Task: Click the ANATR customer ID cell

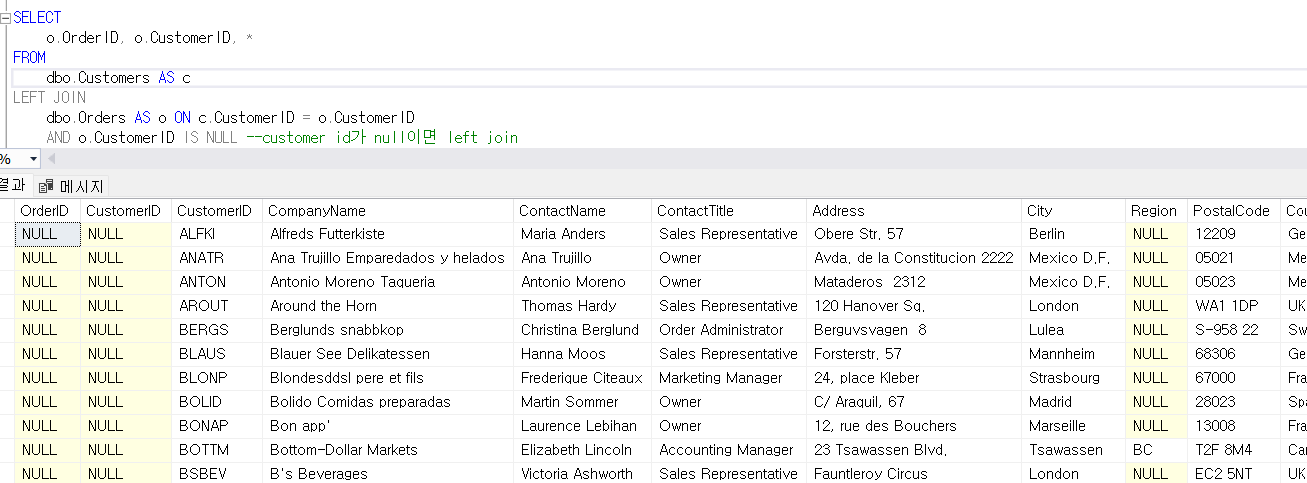Action: (216, 258)
